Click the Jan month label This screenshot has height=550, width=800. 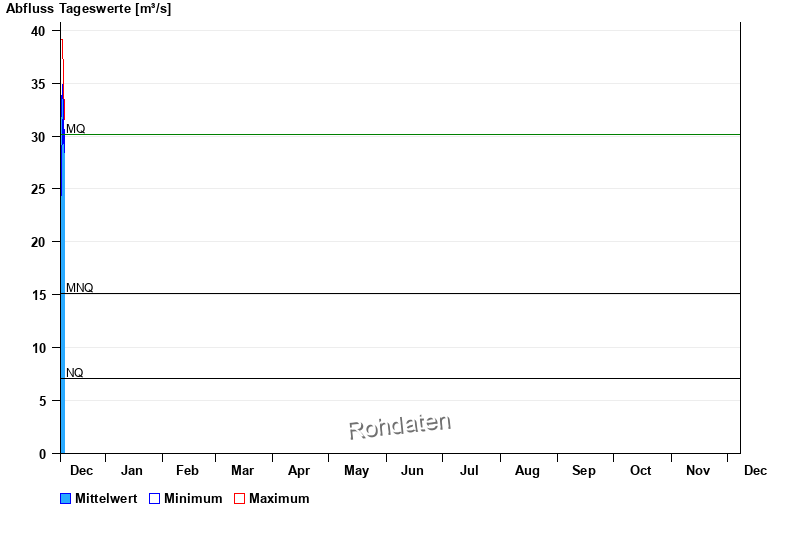click(x=132, y=471)
